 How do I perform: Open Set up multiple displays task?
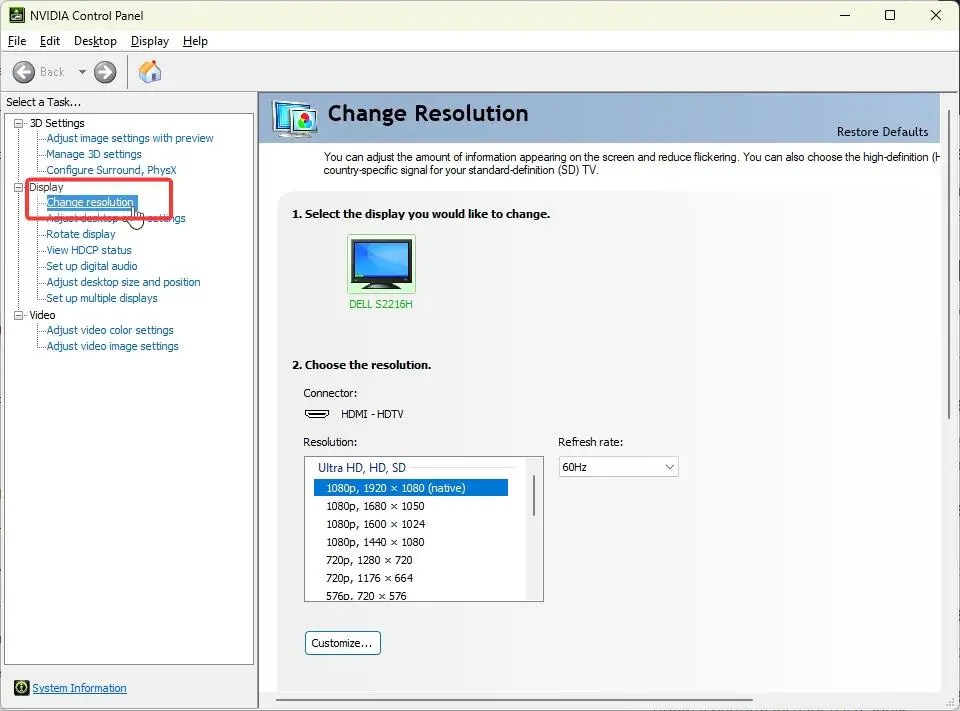102,298
